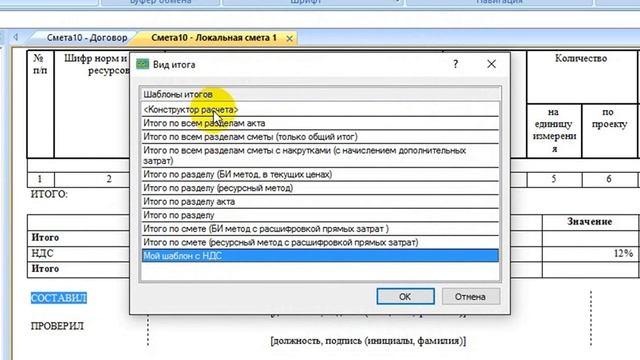640x360 pixels.
Task: Click the 'на единицу измерения' column header
Action: pos(554,130)
